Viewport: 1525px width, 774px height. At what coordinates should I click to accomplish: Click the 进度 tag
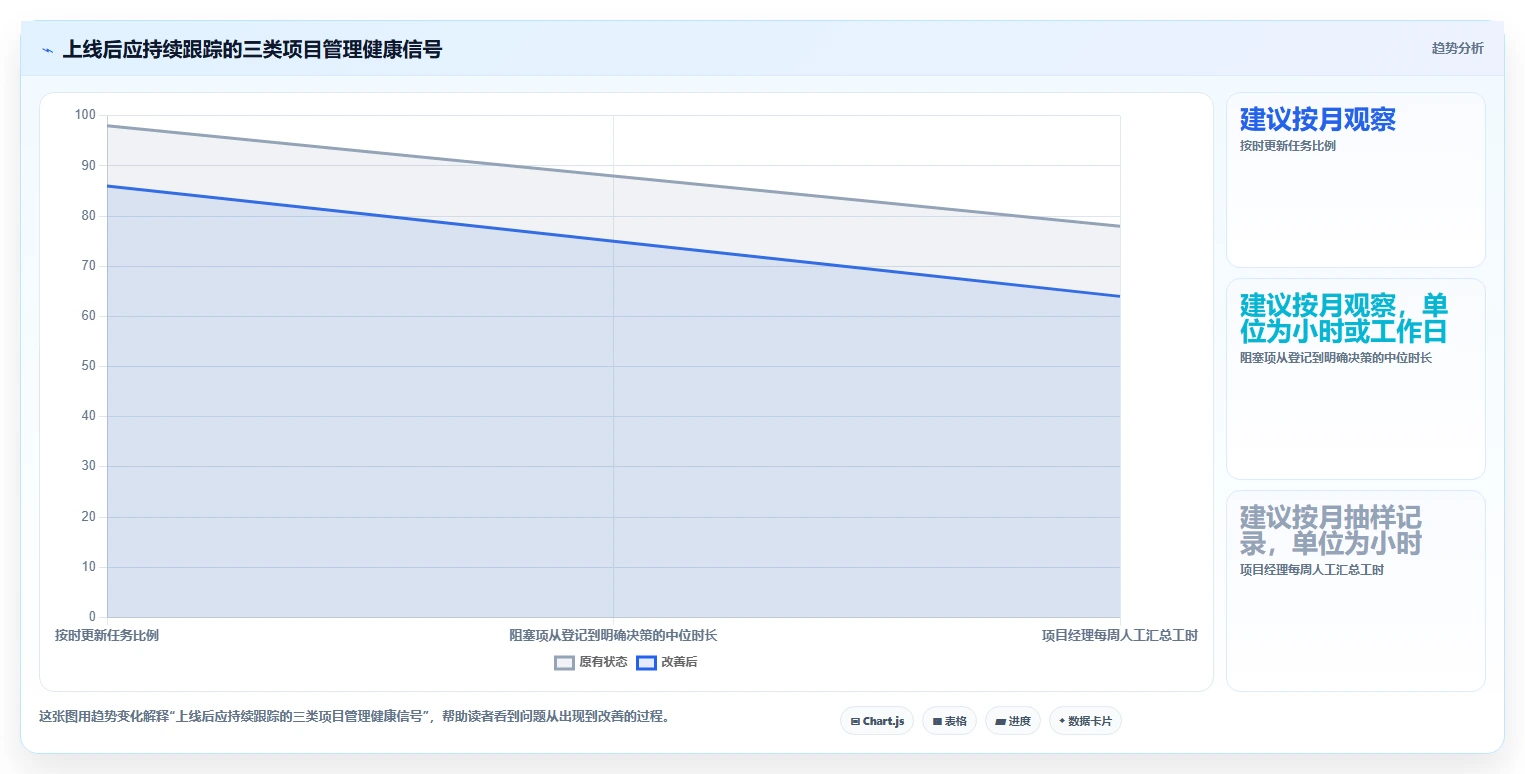click(1013, 721)
